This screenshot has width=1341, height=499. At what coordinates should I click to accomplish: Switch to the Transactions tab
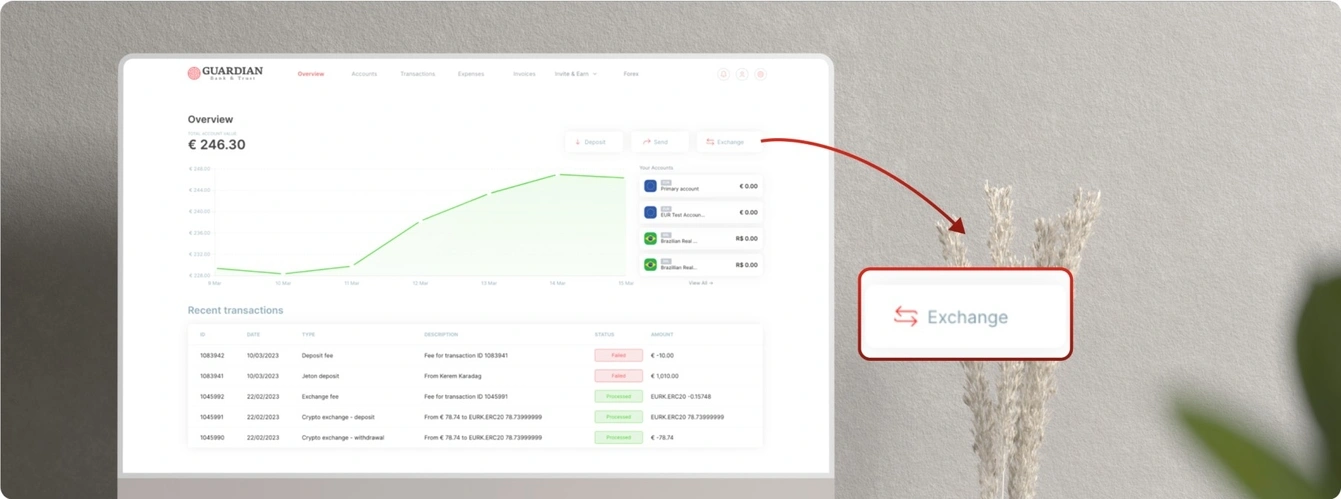[417, 74]
